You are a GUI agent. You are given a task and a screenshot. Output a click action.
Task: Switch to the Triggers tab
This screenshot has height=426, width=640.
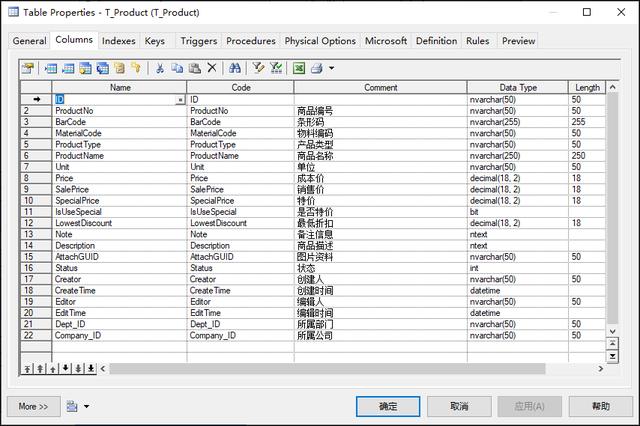199,41
